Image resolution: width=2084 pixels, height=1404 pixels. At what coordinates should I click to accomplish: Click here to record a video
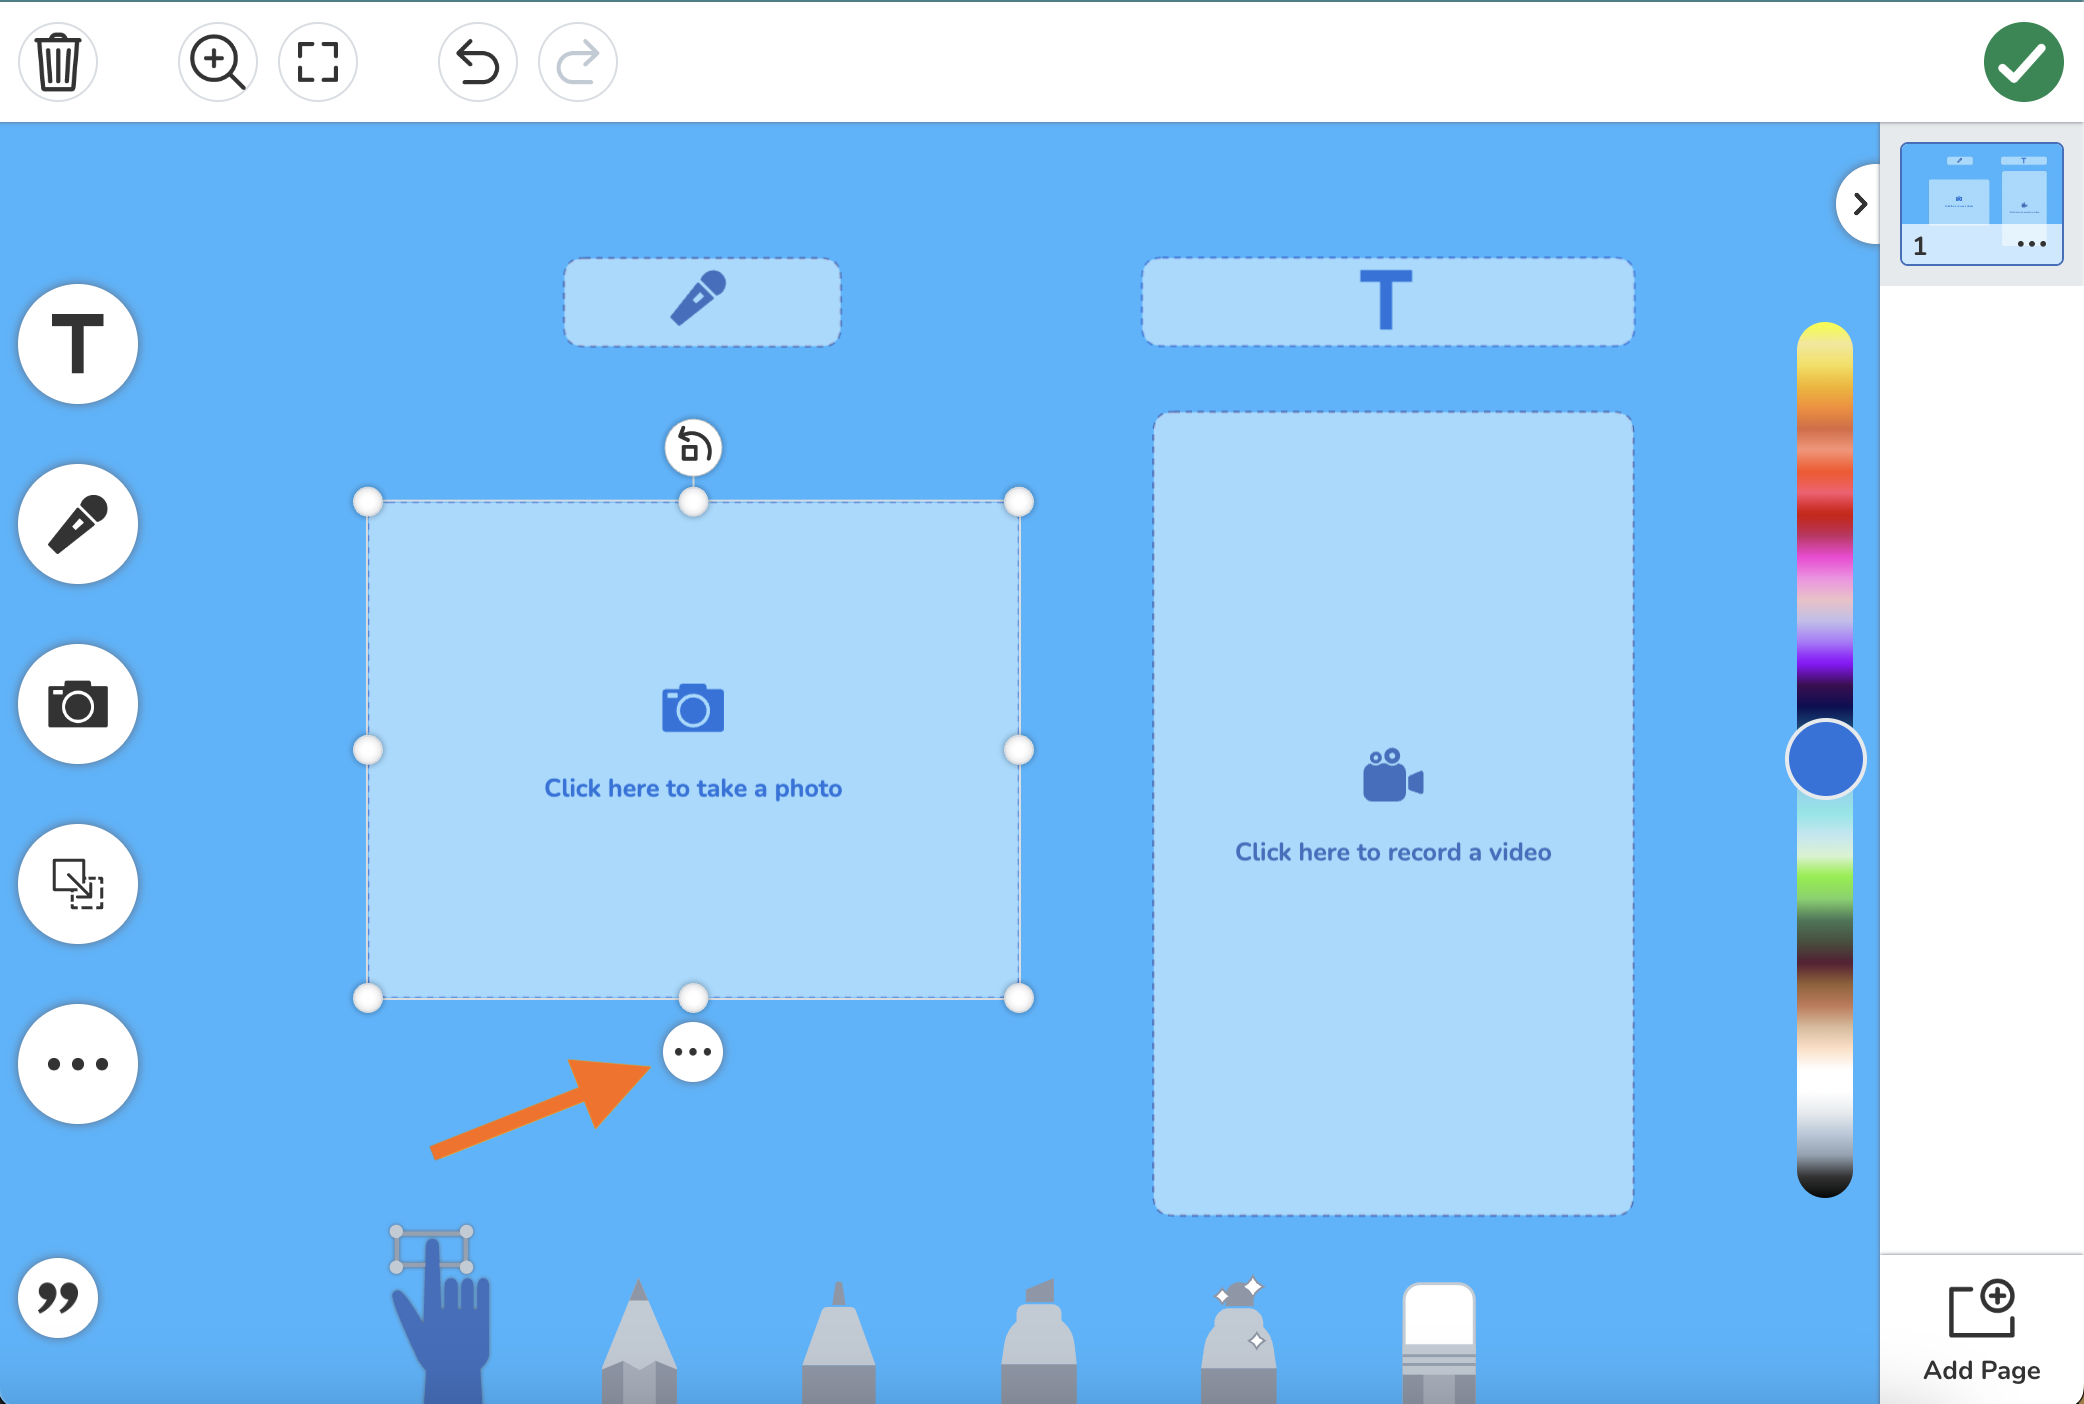1392,810
